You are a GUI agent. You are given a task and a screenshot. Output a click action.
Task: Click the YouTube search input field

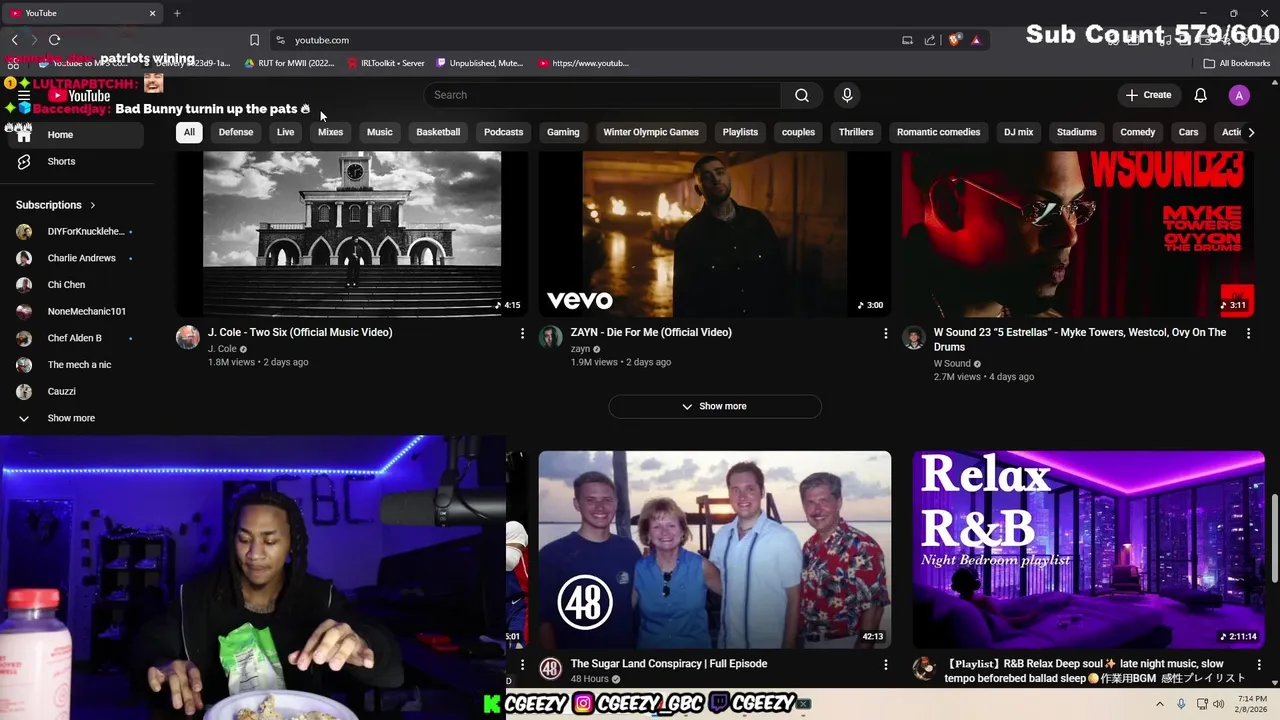(603, 95)
